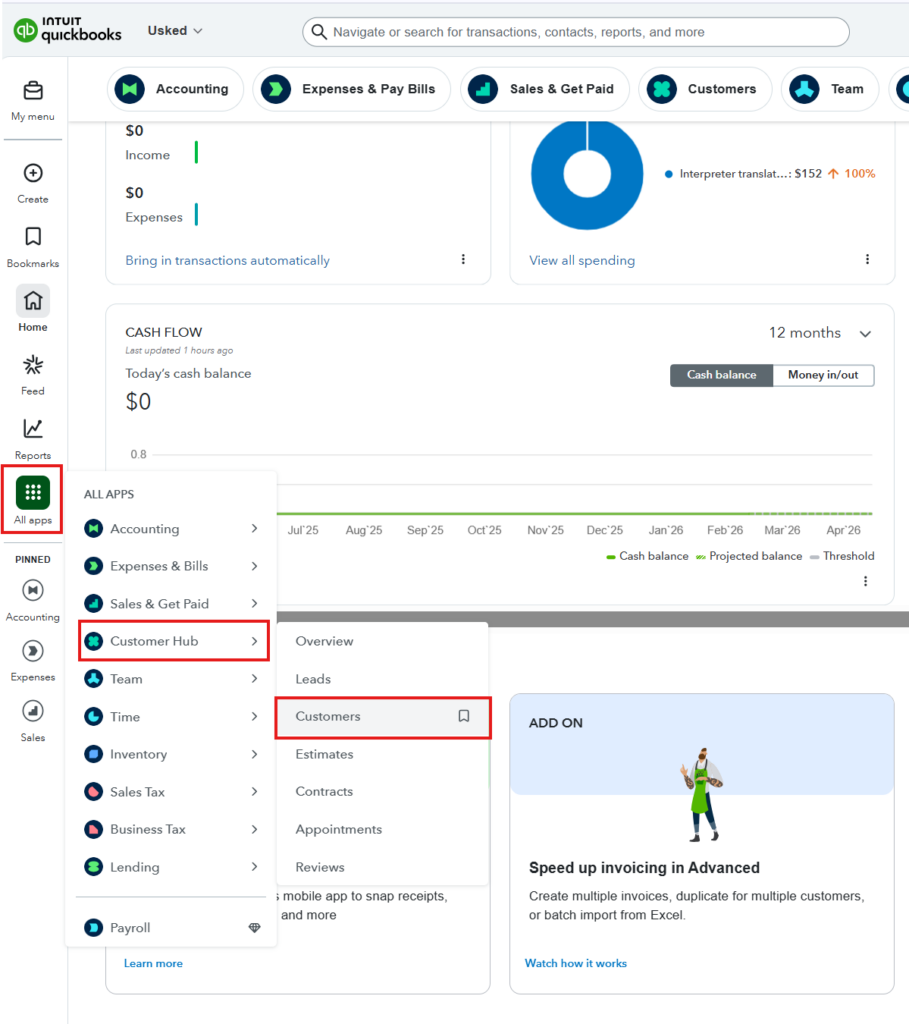Click Payroll diamond upgrade icon

tap(255, 927)
